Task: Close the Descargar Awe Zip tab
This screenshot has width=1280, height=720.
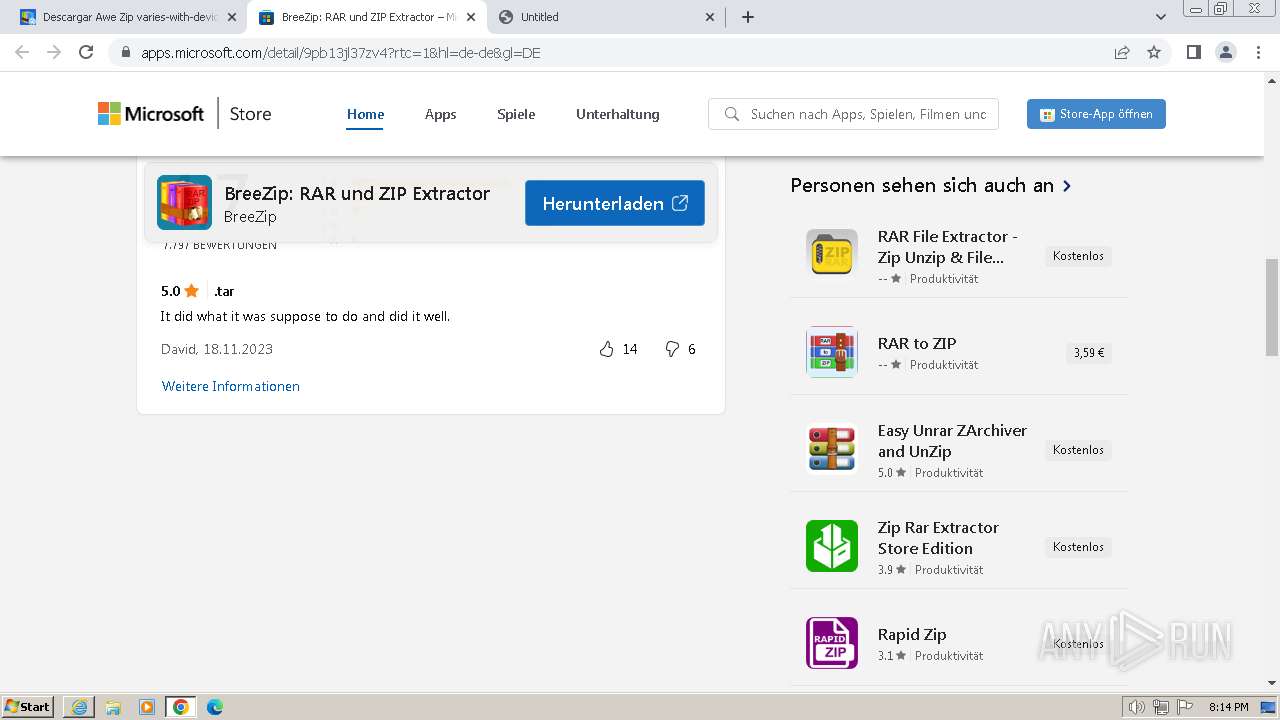Action: click(232, 17)
